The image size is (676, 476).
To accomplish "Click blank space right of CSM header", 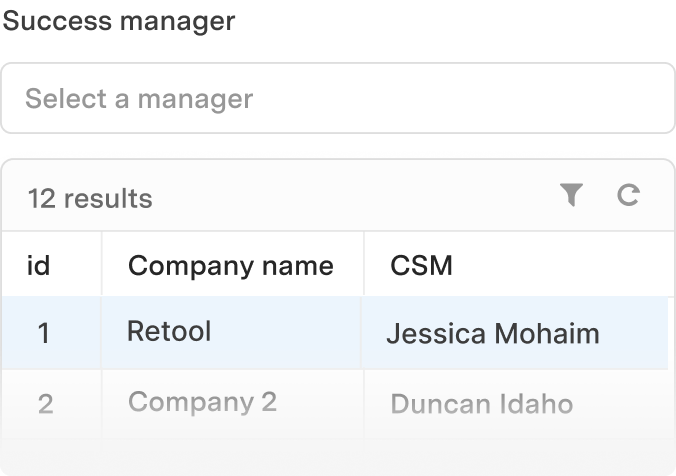I will (560, 265).
